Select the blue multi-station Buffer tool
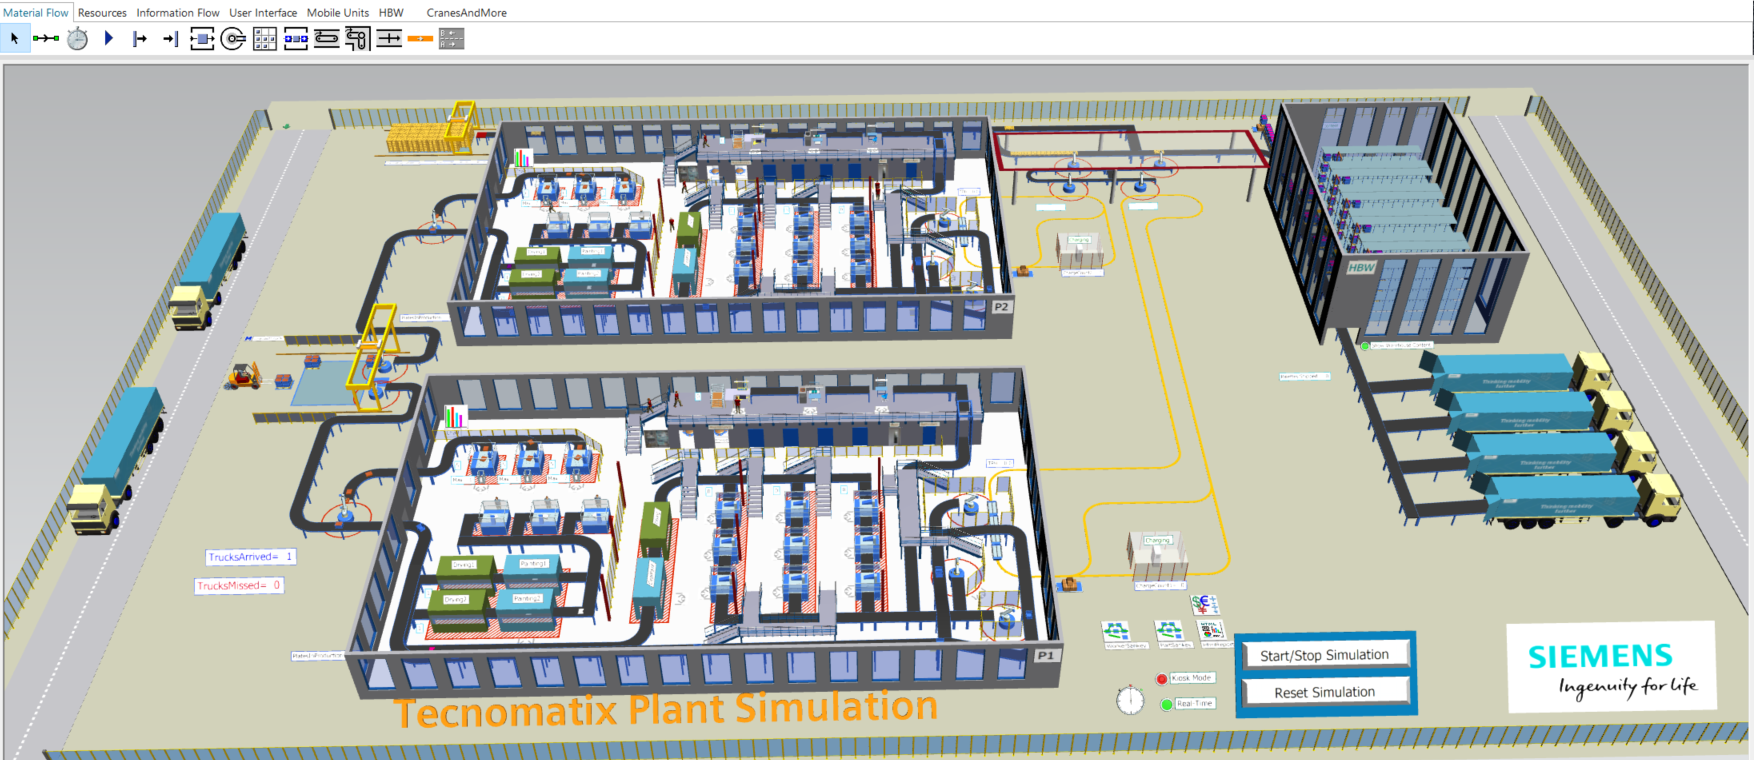1754x760 pixels. click(296, 39)
